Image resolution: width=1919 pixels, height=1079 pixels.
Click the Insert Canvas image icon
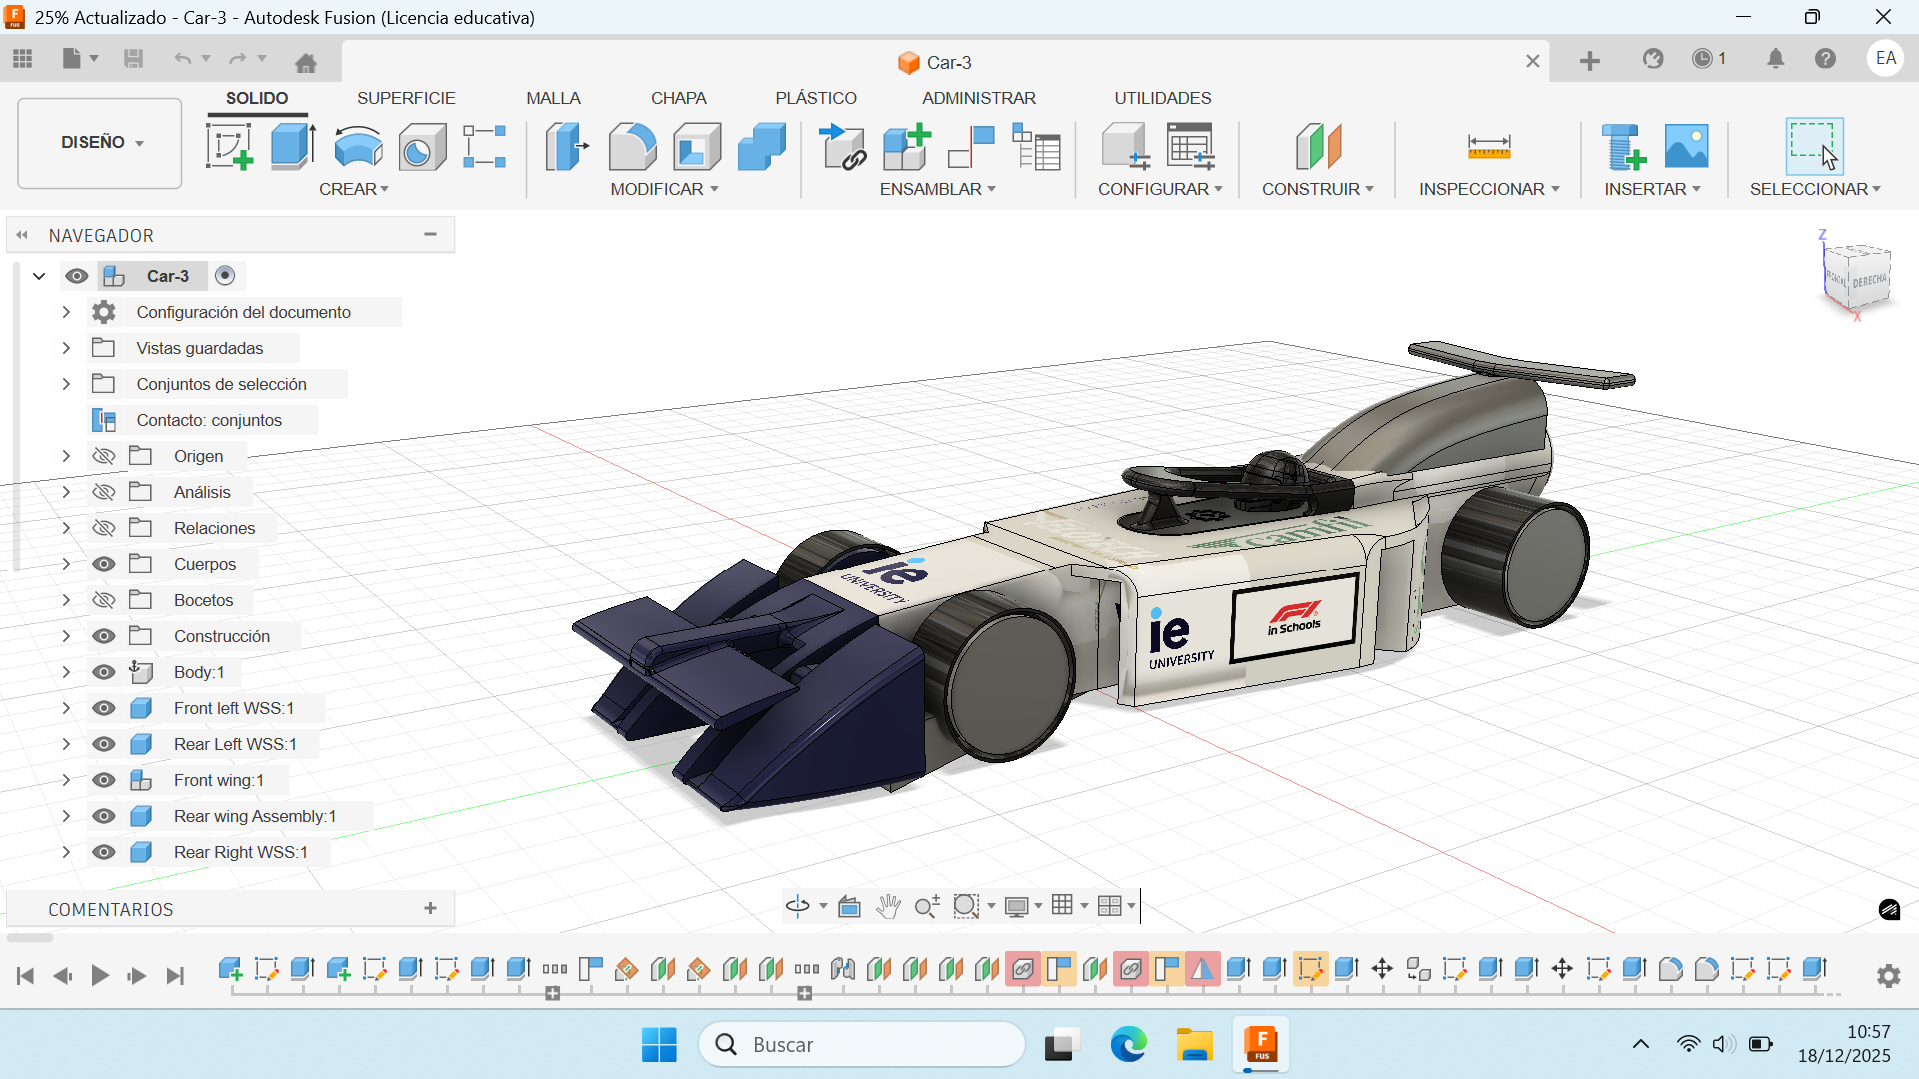(1686, 147)
